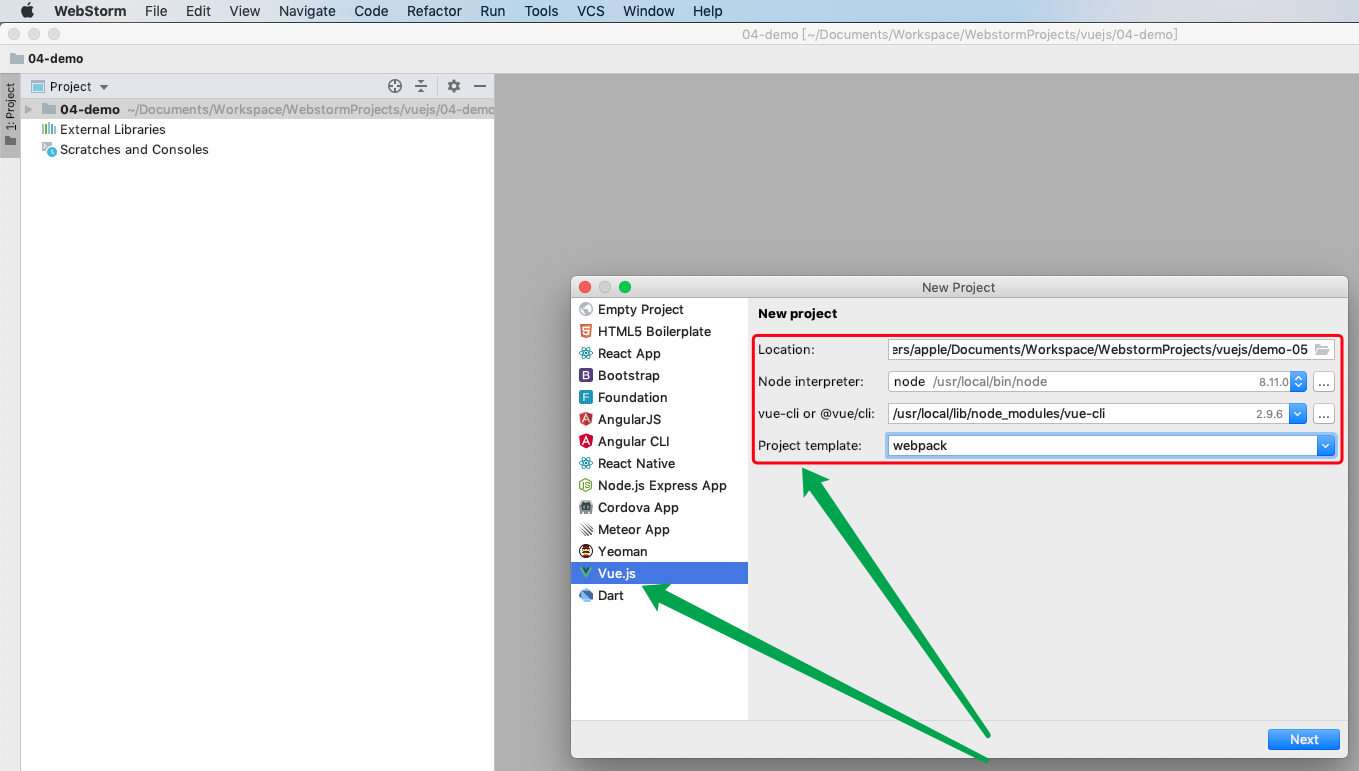1359x771 pixels.
Task: Click the Bootstrap B icon
Action: coord(586,375)
